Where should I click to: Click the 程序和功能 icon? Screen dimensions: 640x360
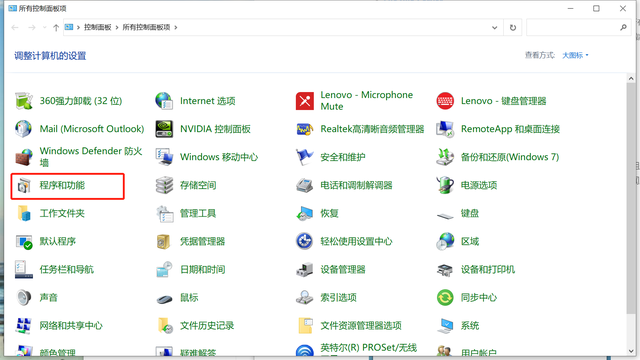tap(24, 185)
